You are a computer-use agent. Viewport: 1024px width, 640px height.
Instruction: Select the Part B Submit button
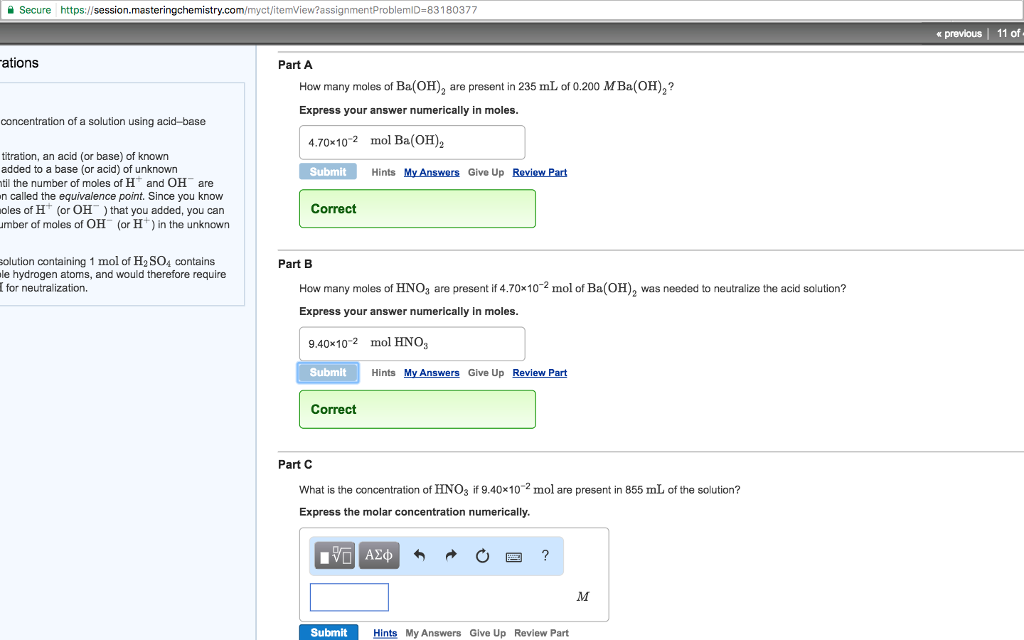pos(327,372)
